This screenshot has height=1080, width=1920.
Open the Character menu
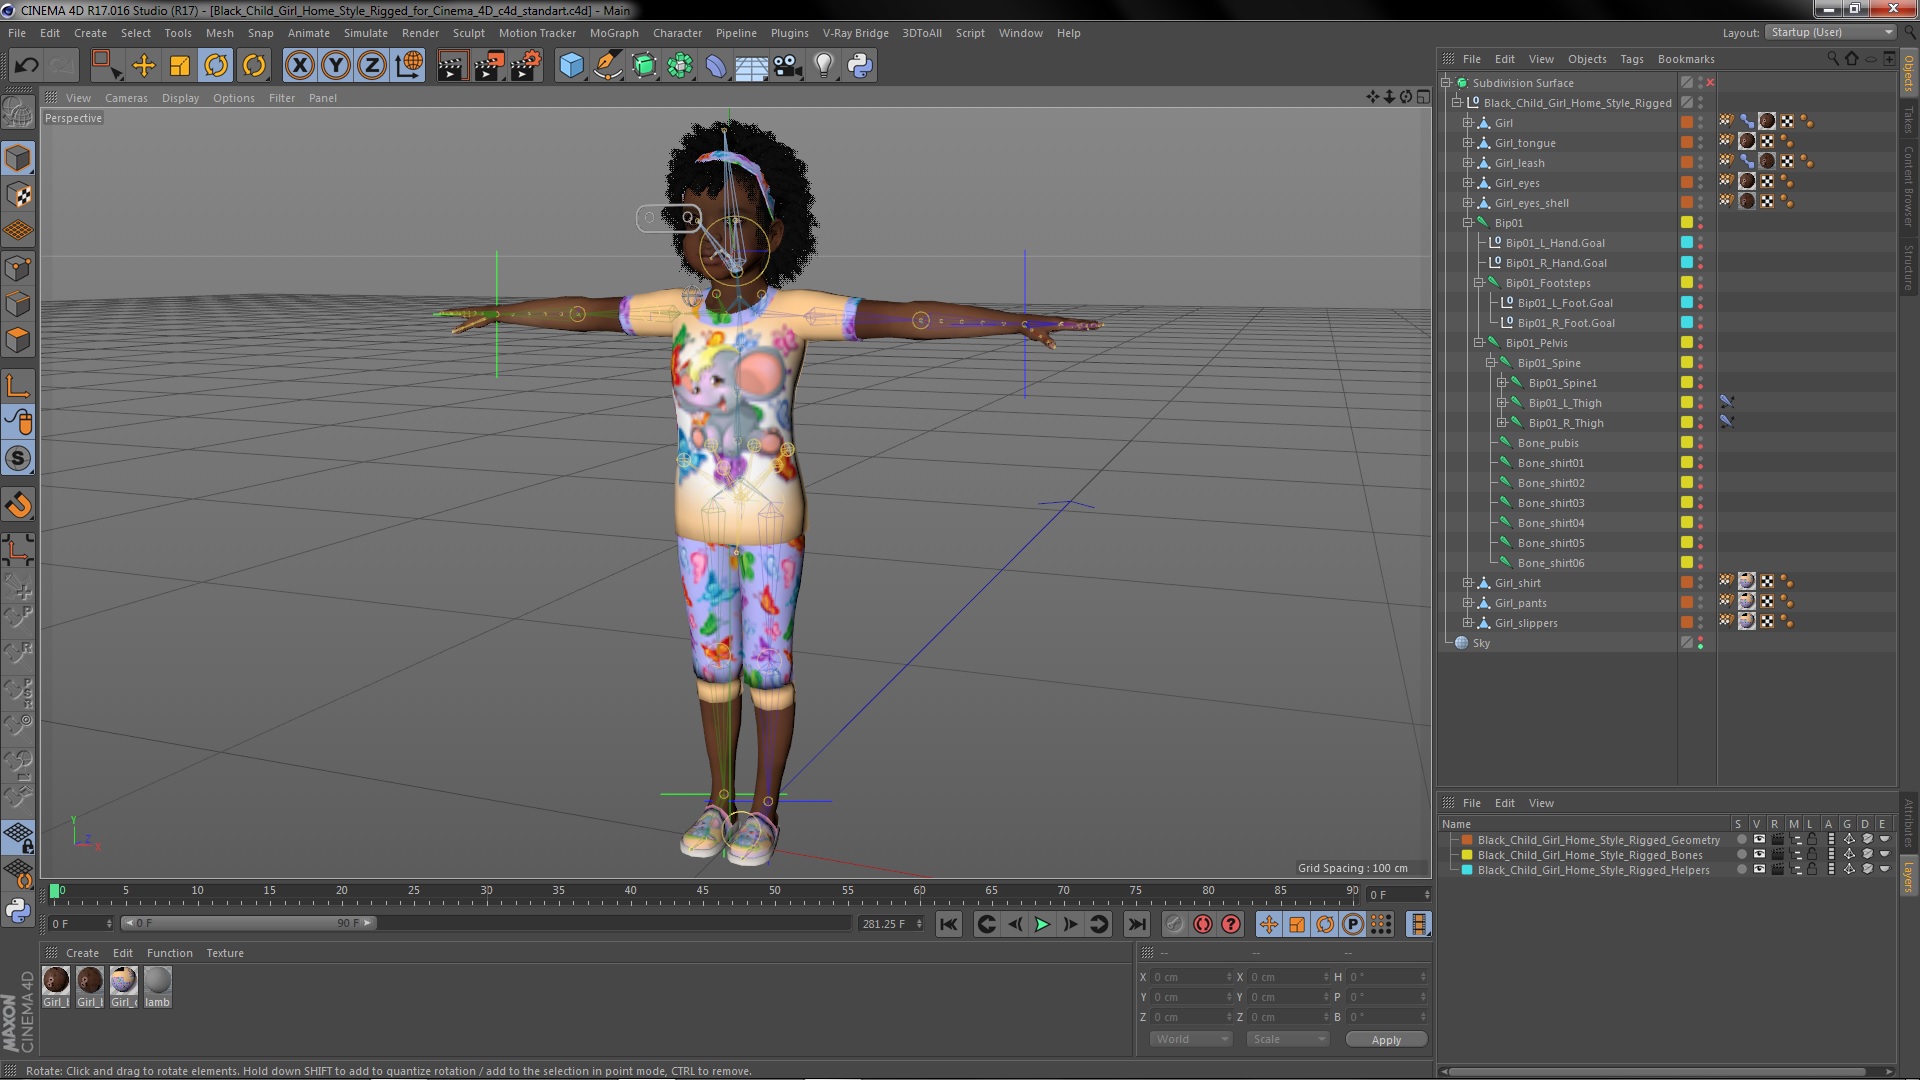point(677,33)
